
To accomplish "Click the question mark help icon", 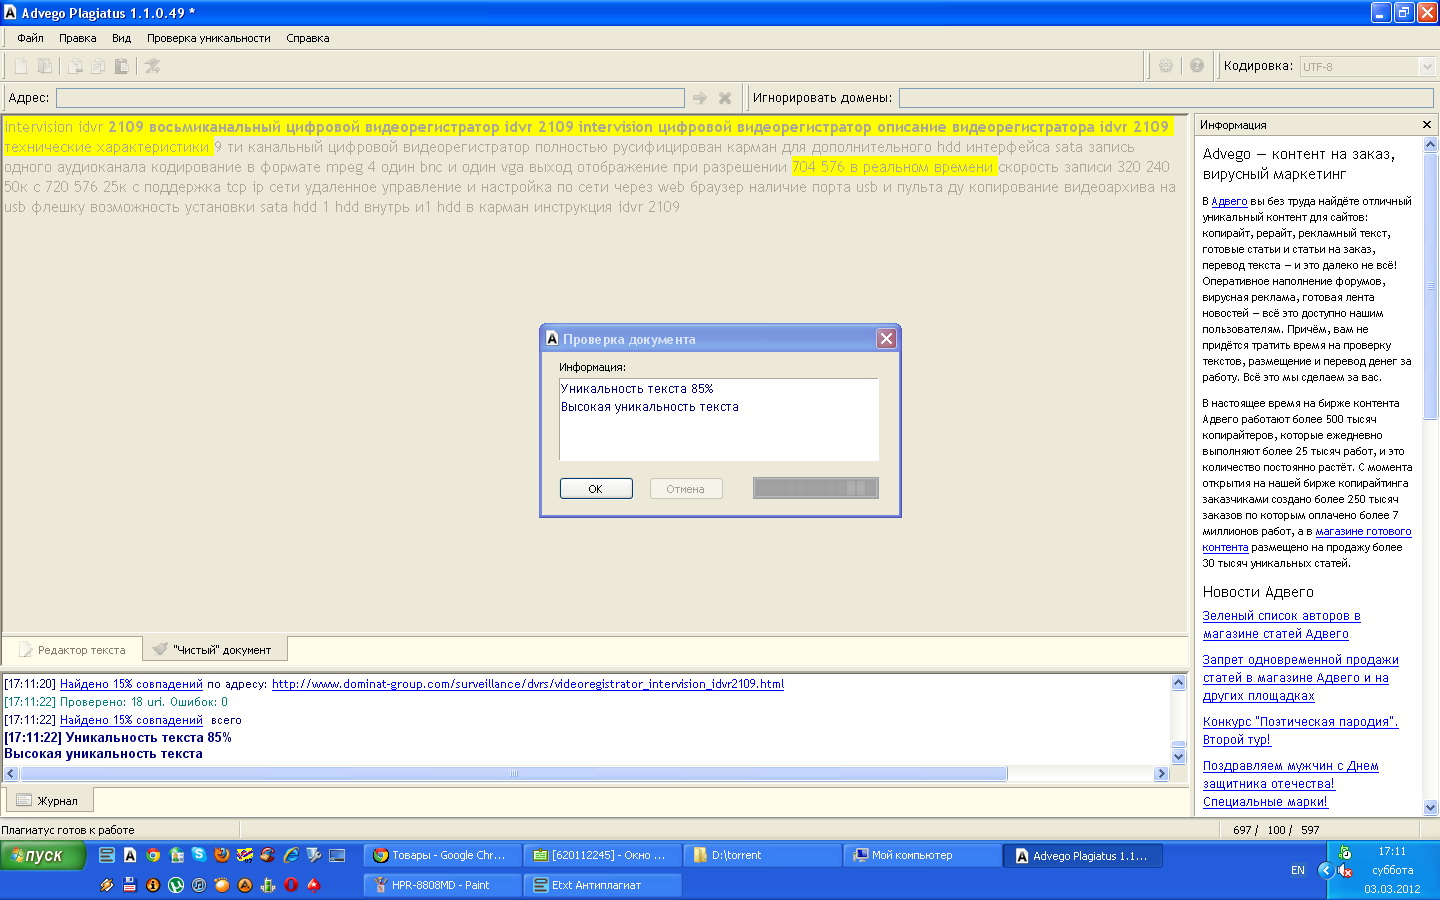I will click(x=1197, y=66).
